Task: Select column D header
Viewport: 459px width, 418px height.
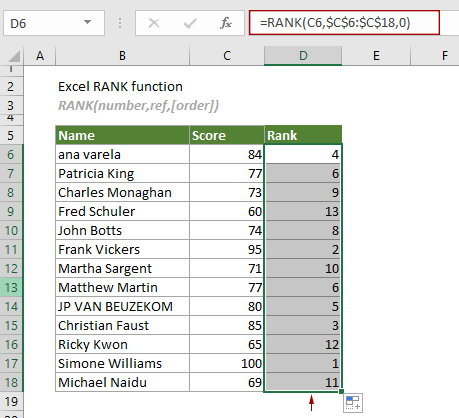Action: (303, 56)
